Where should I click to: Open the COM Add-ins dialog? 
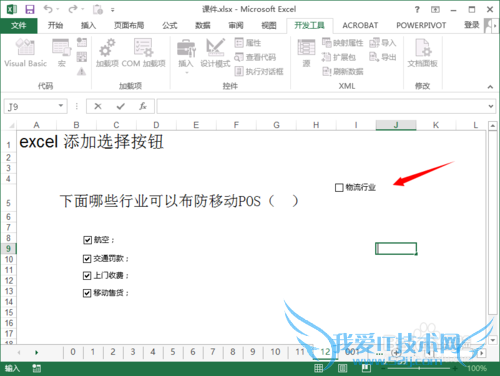pos(144,53)
